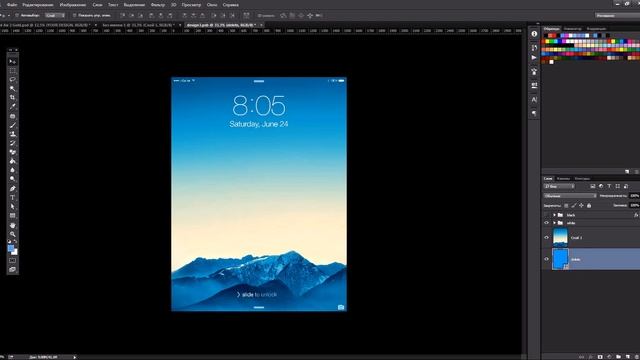Switch to the Paths tab

point(582,179)
